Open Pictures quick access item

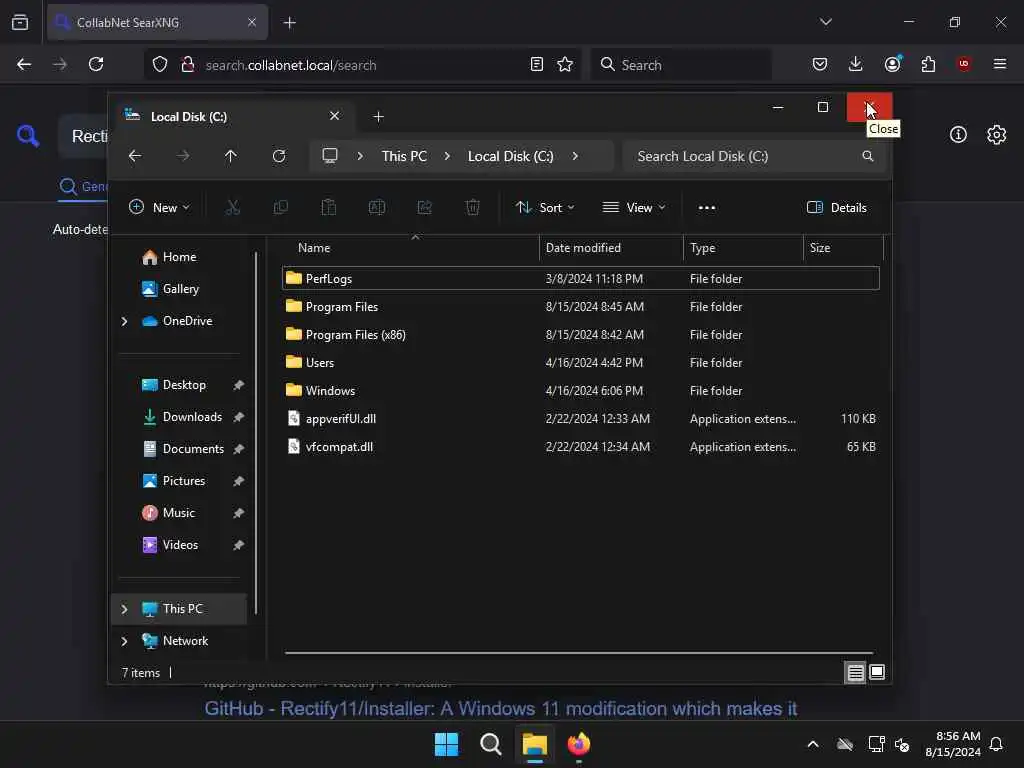pyautogui.click(x=184, y=481)
